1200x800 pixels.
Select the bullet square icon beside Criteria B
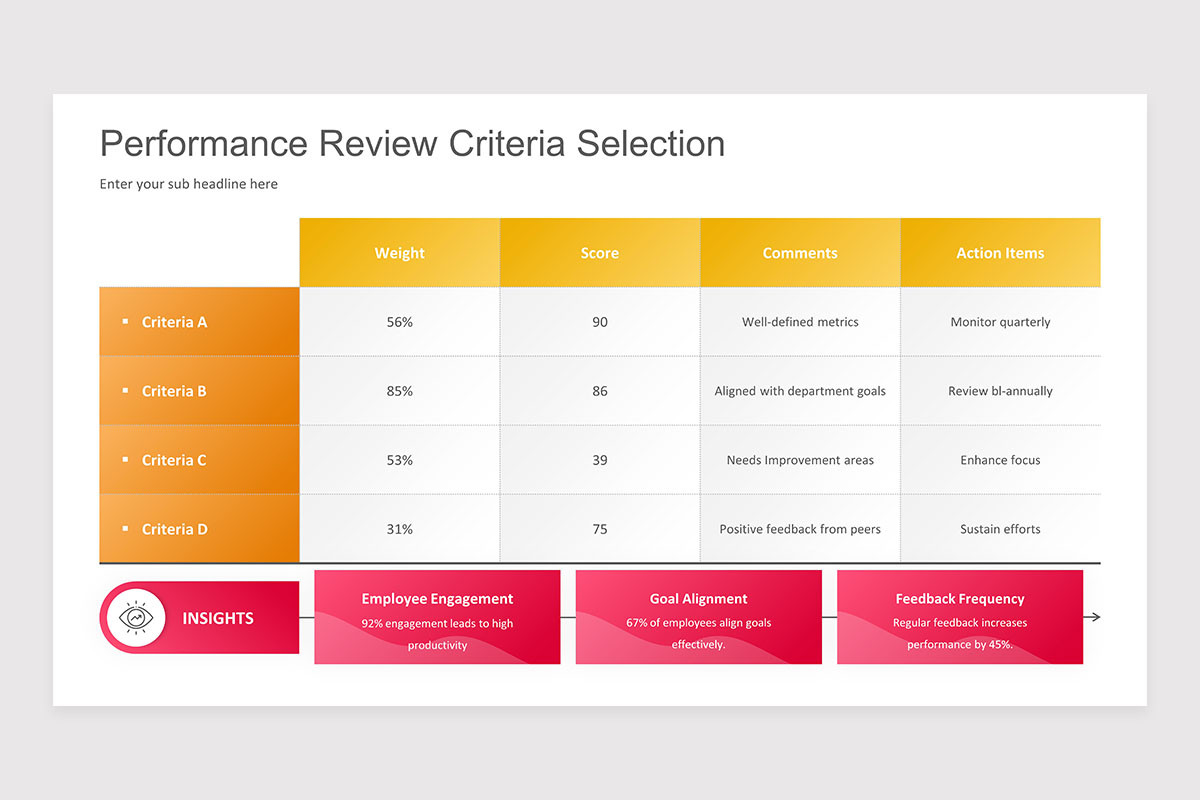[127, 390]
